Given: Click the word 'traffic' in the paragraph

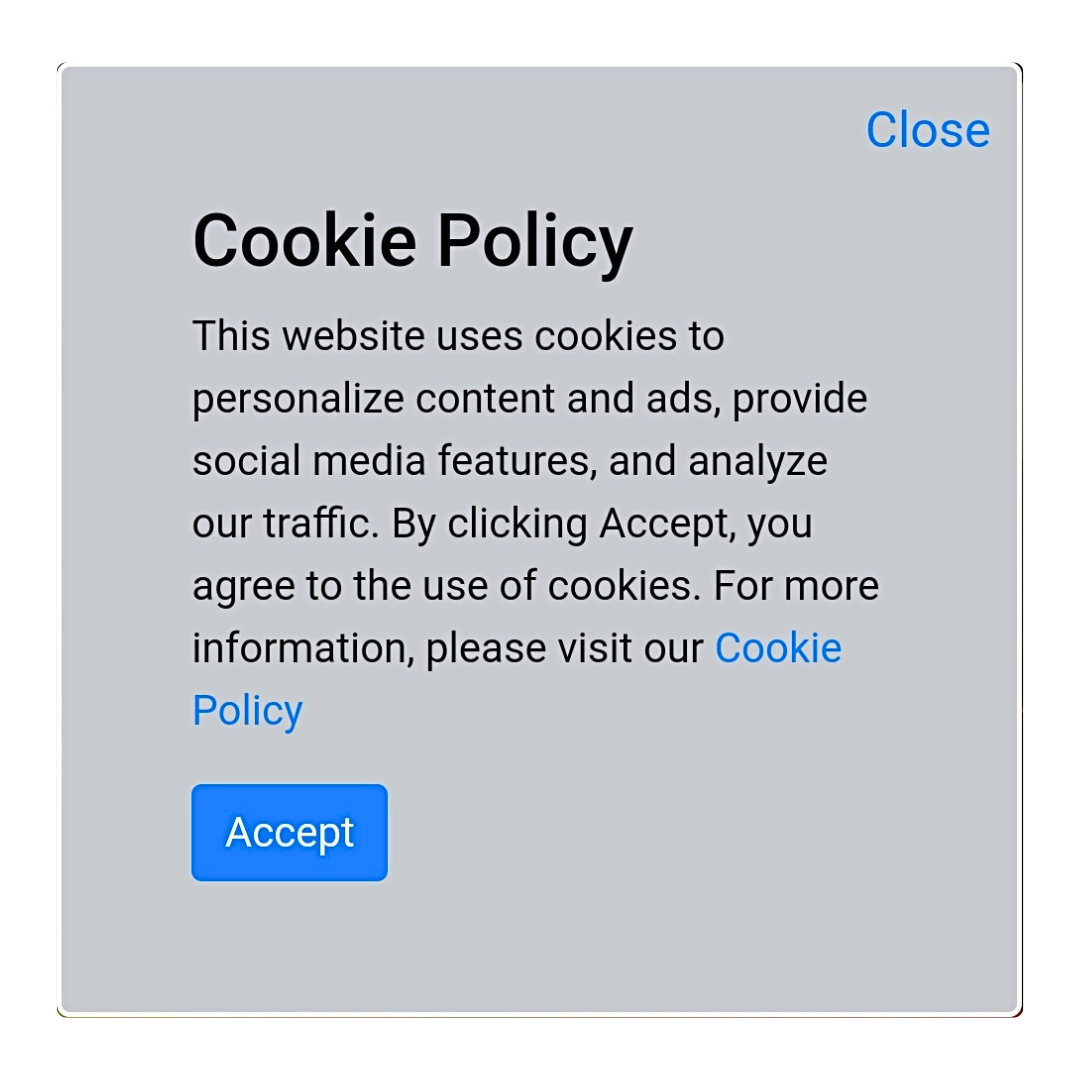Looking at the screenshot, I should [320, 523].
